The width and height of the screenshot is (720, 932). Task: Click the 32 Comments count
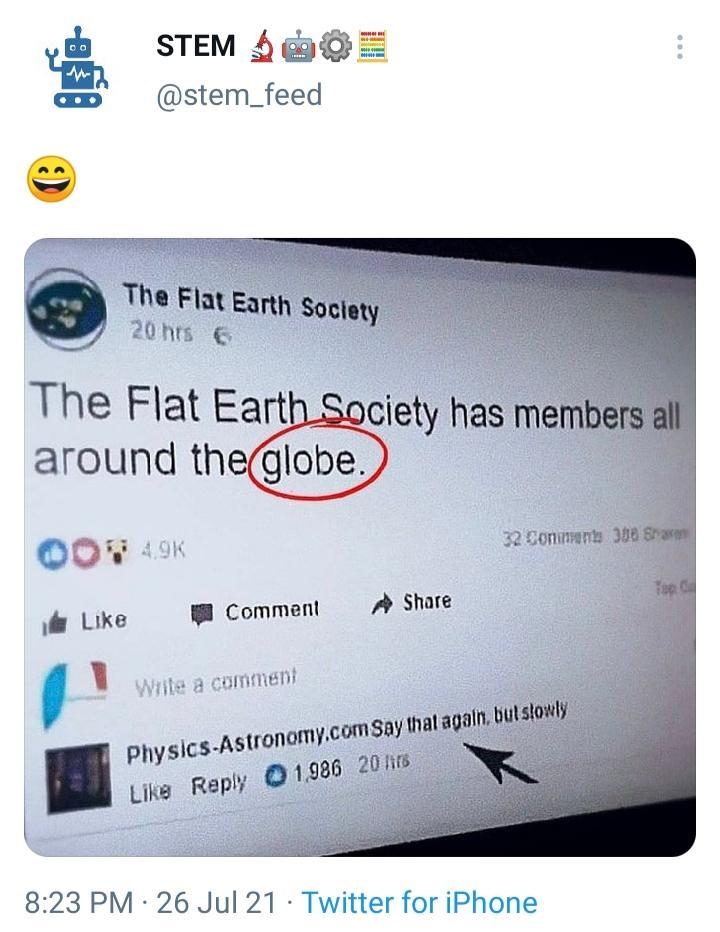click(x=552, y=537)
